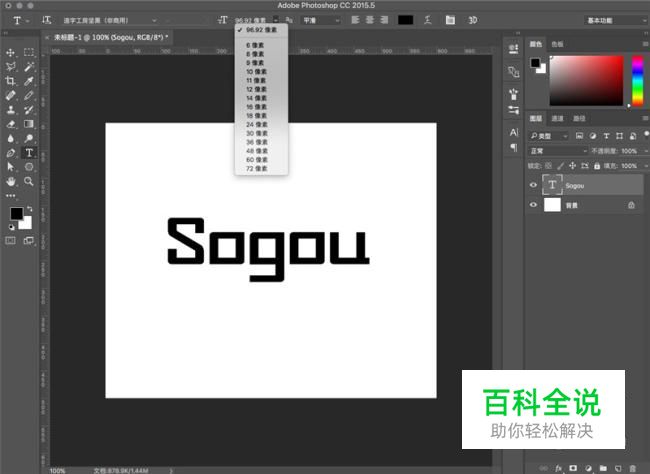650x474 pixels.
Task: Toggle center align text
Action: 370,20
